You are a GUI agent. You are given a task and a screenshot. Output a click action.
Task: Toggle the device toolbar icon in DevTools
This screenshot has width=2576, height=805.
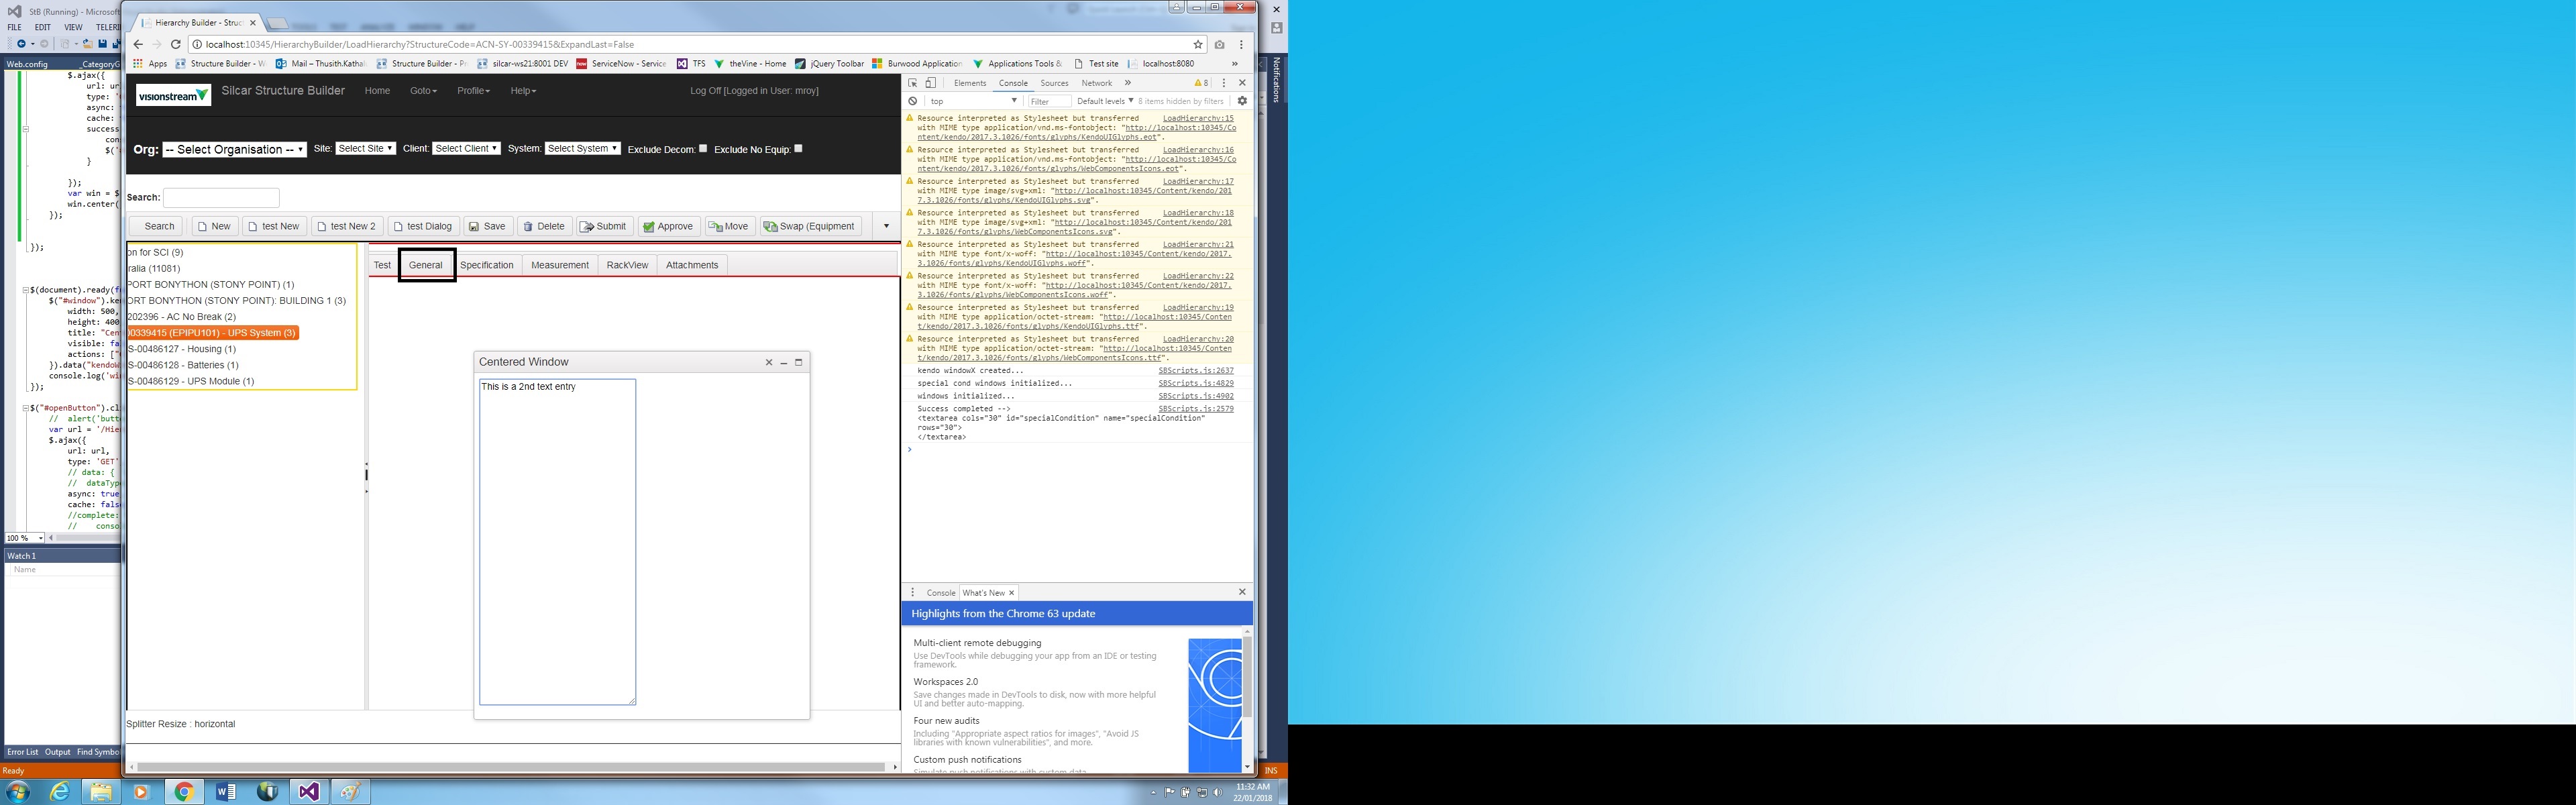click(x=930, y=83)
